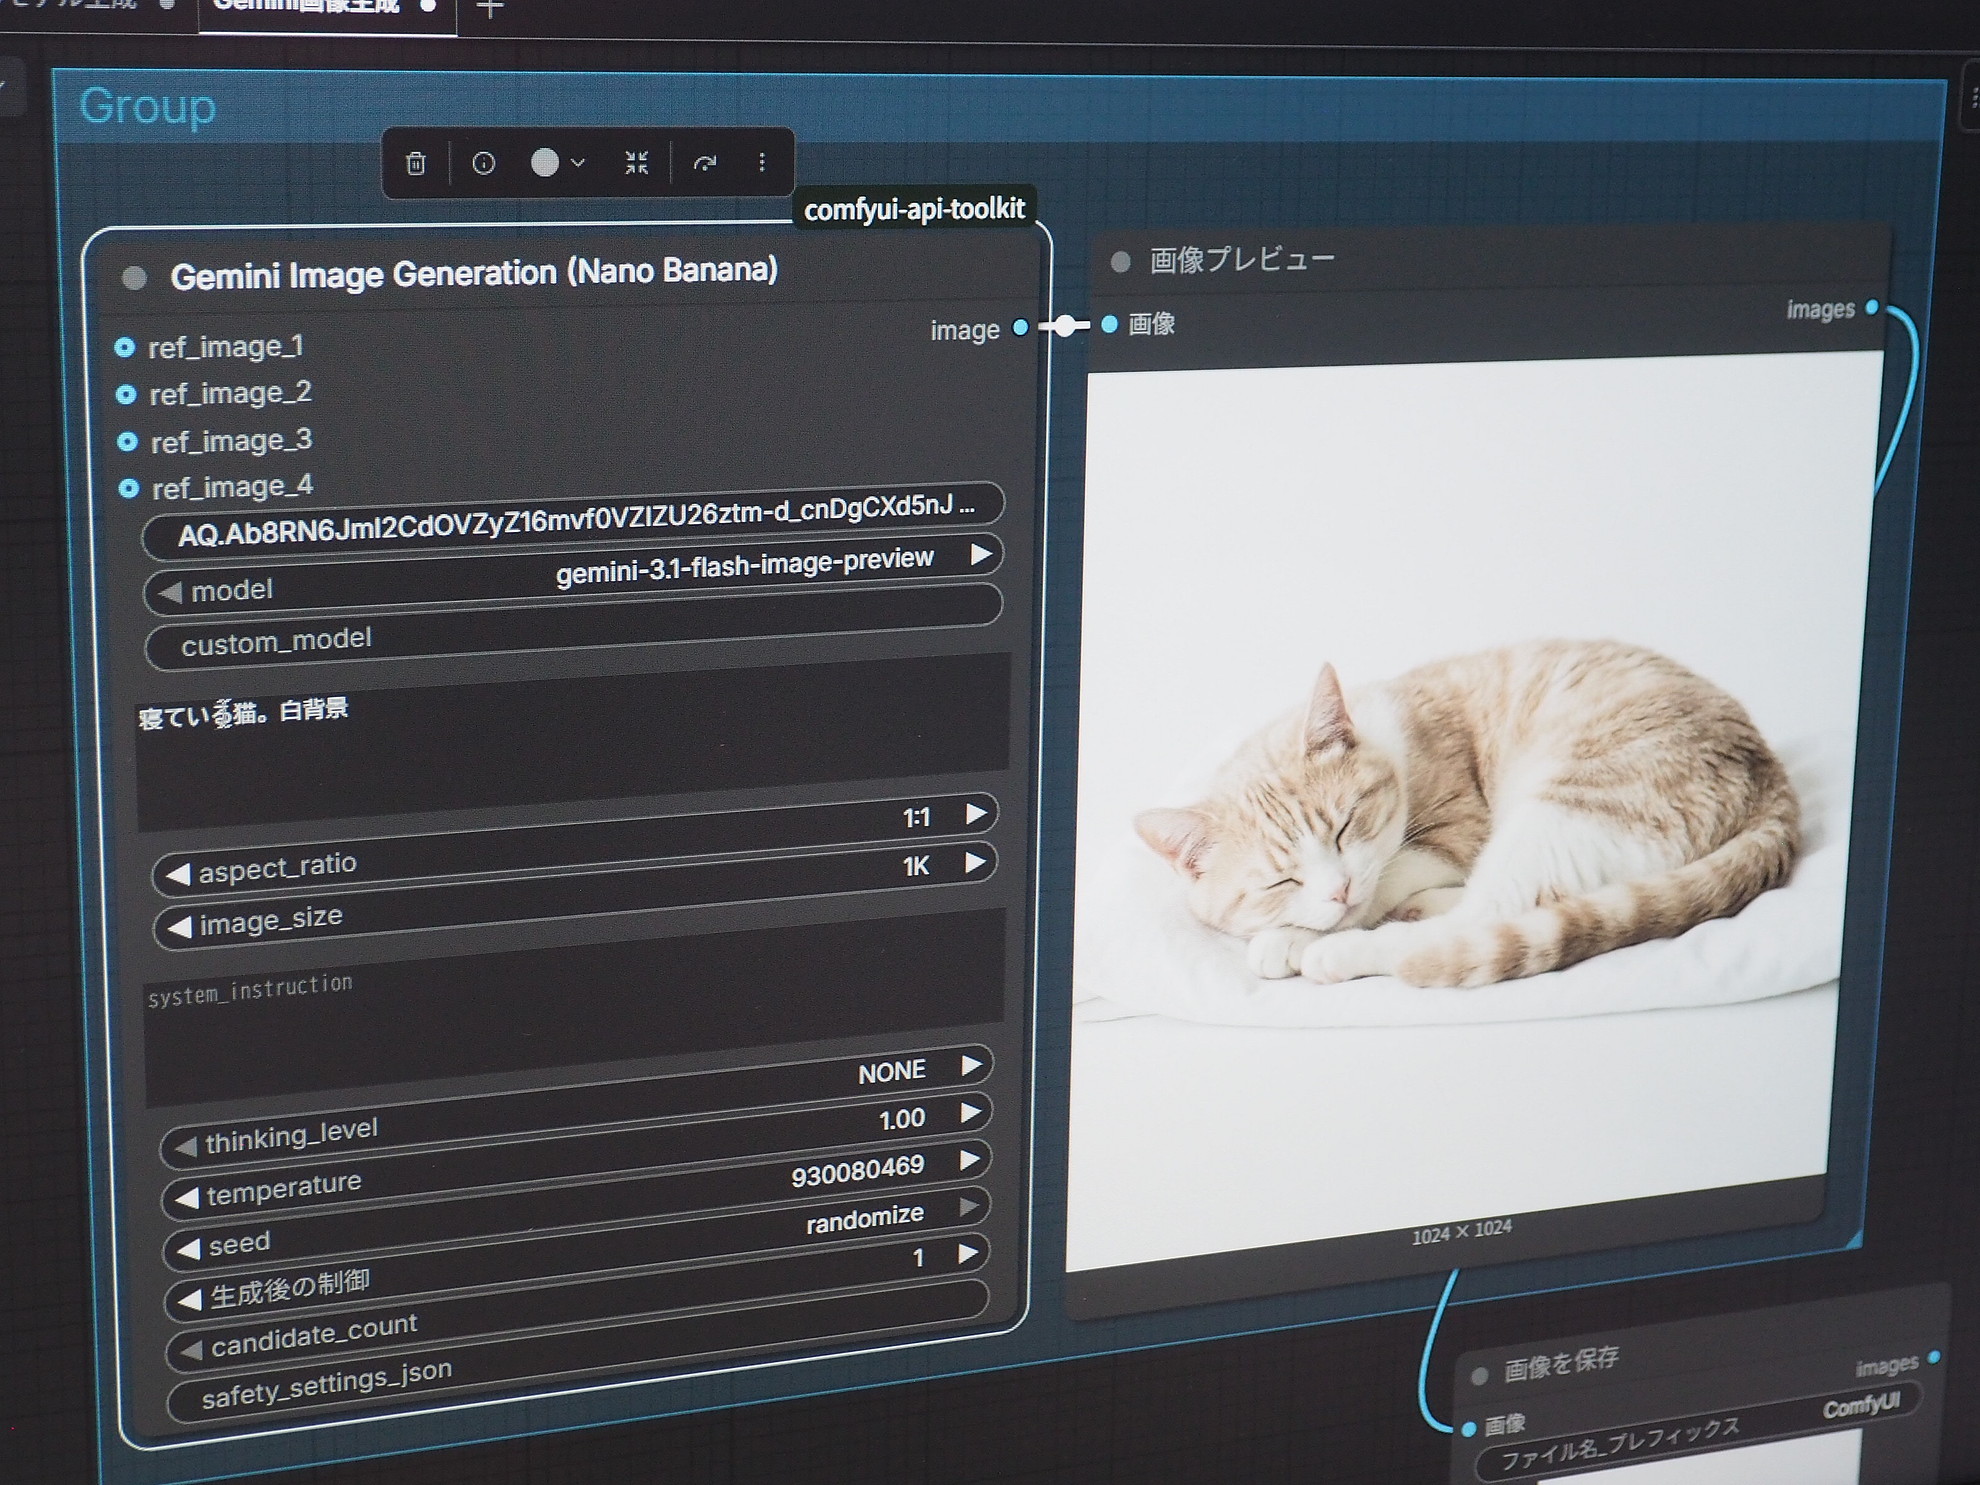Open the image_size 1K dropdown
This screenshot has width=1980, height=1485.
tap(916, 866)
